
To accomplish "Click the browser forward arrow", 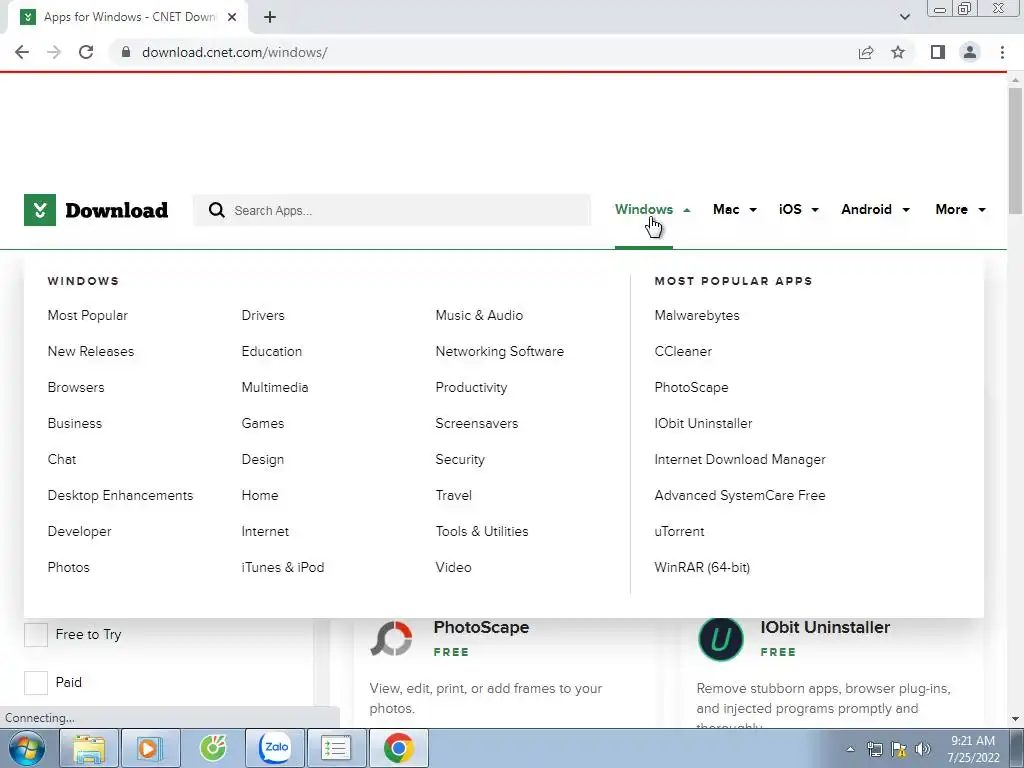I will click(54, 52).
